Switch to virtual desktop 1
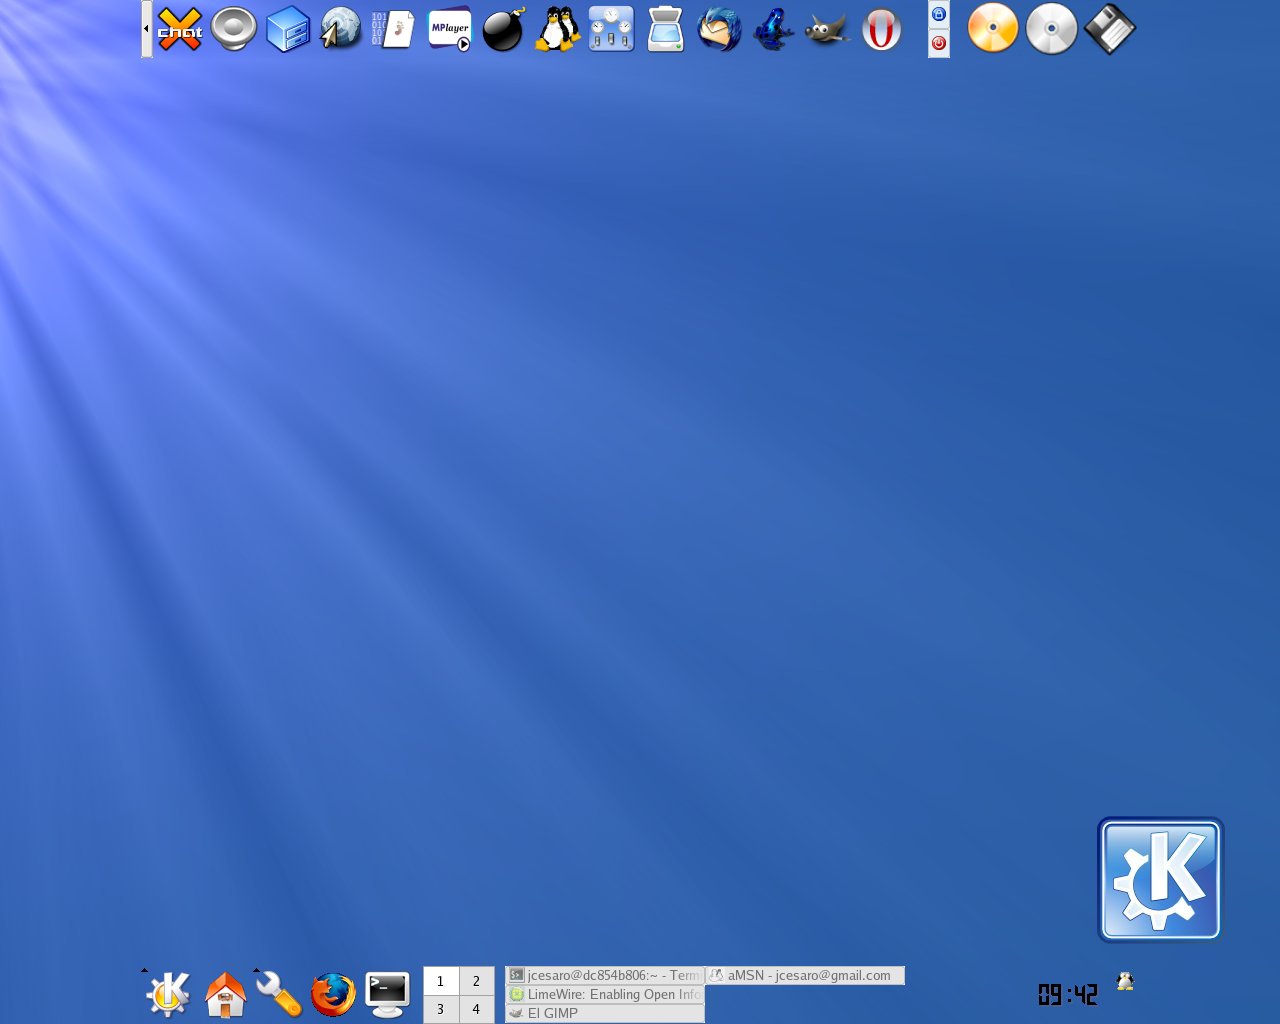This screenshot has width=1280, height=1024. (x=440, y=981)
